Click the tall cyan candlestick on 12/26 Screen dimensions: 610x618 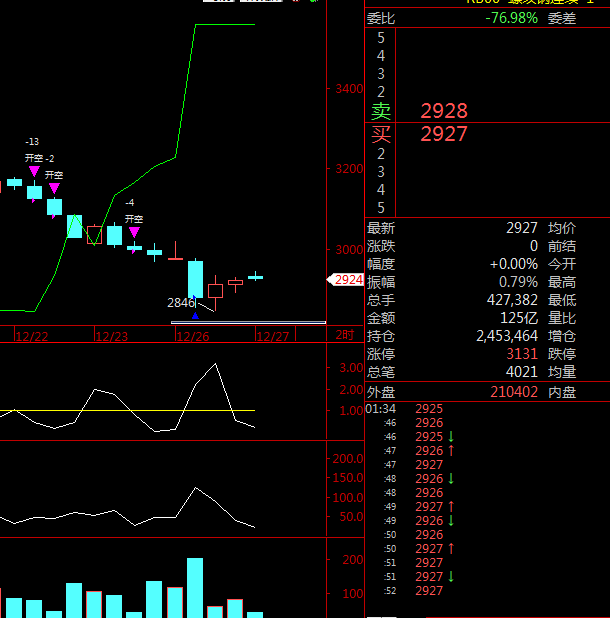(x=195, y=278)
